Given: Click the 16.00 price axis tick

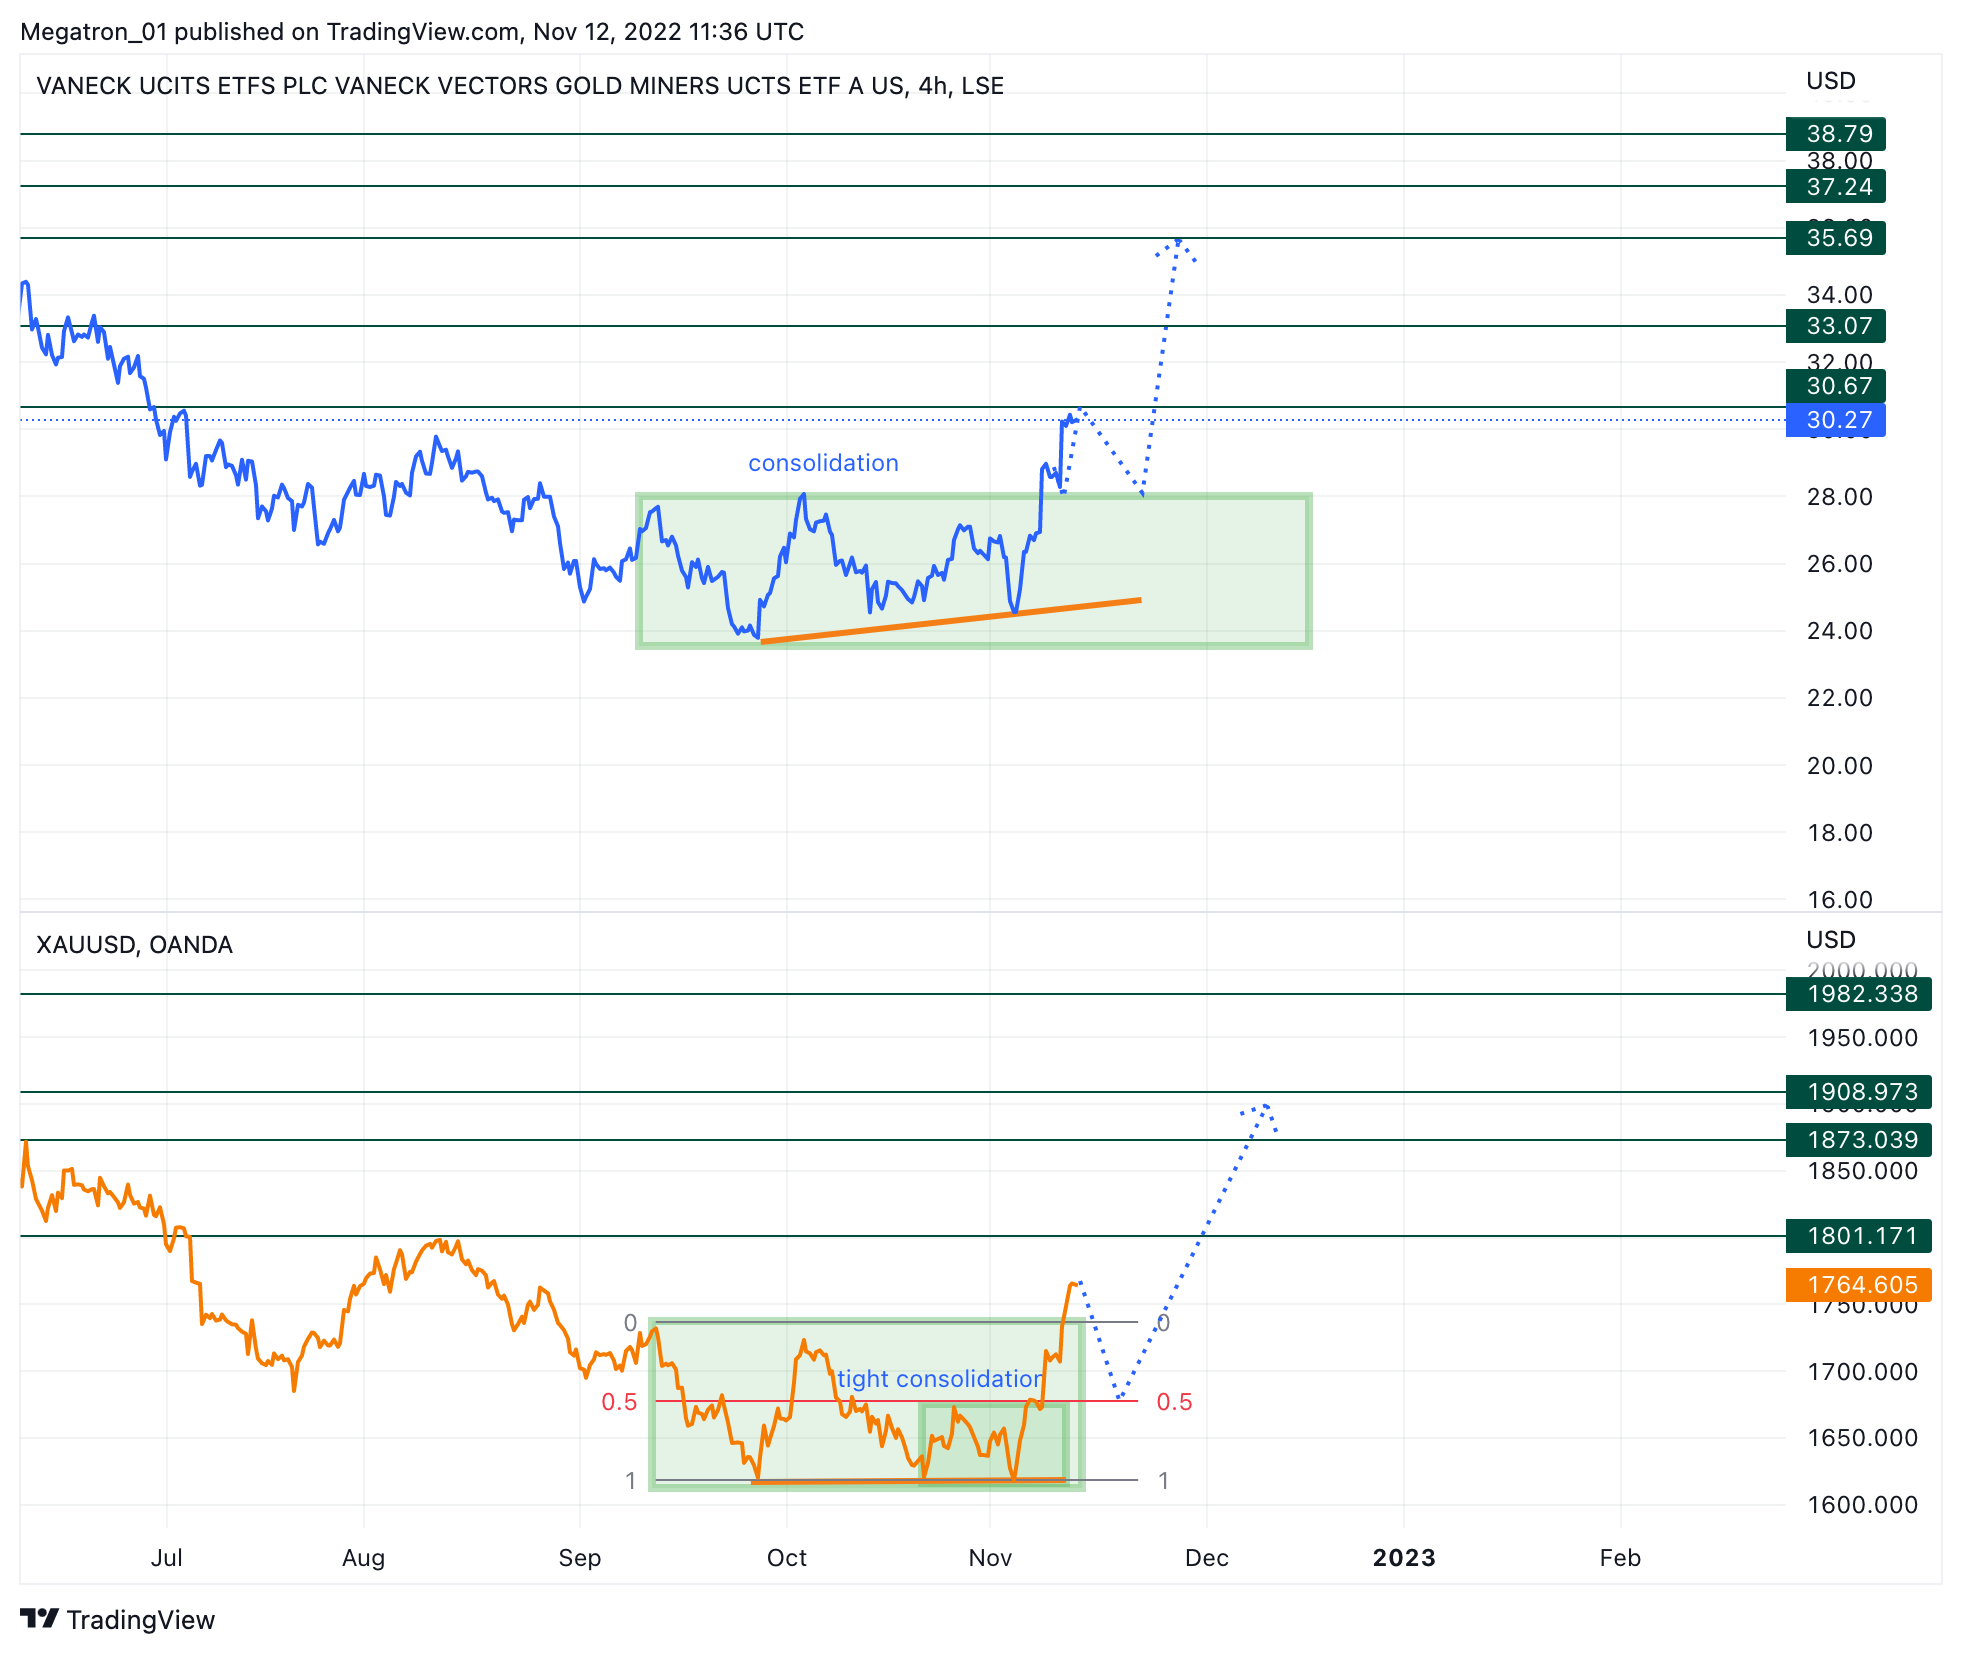Looking at the screenshot, I should click(x=1840, y=900).
